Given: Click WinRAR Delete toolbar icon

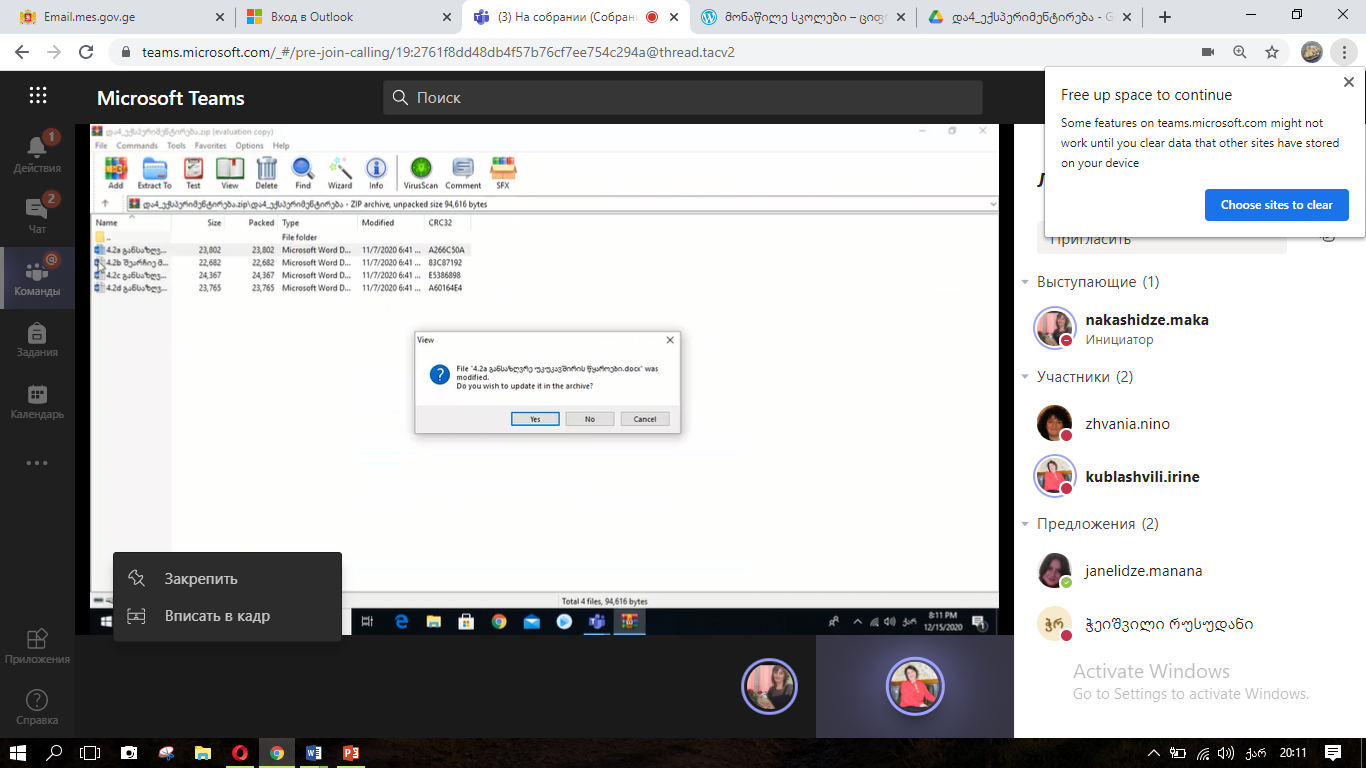Looking at the screenshot, I should click(x=266, y=173).
